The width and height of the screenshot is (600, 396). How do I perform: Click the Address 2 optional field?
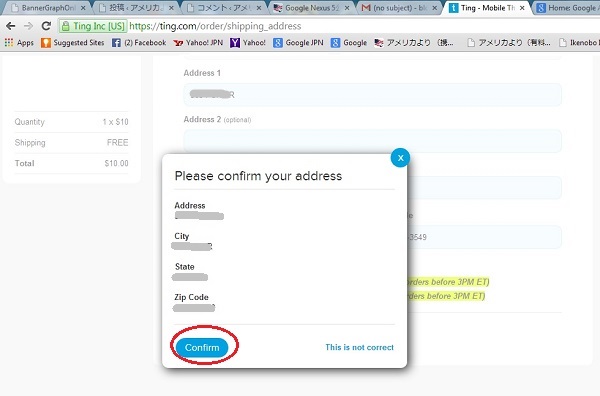pos(372,141)
